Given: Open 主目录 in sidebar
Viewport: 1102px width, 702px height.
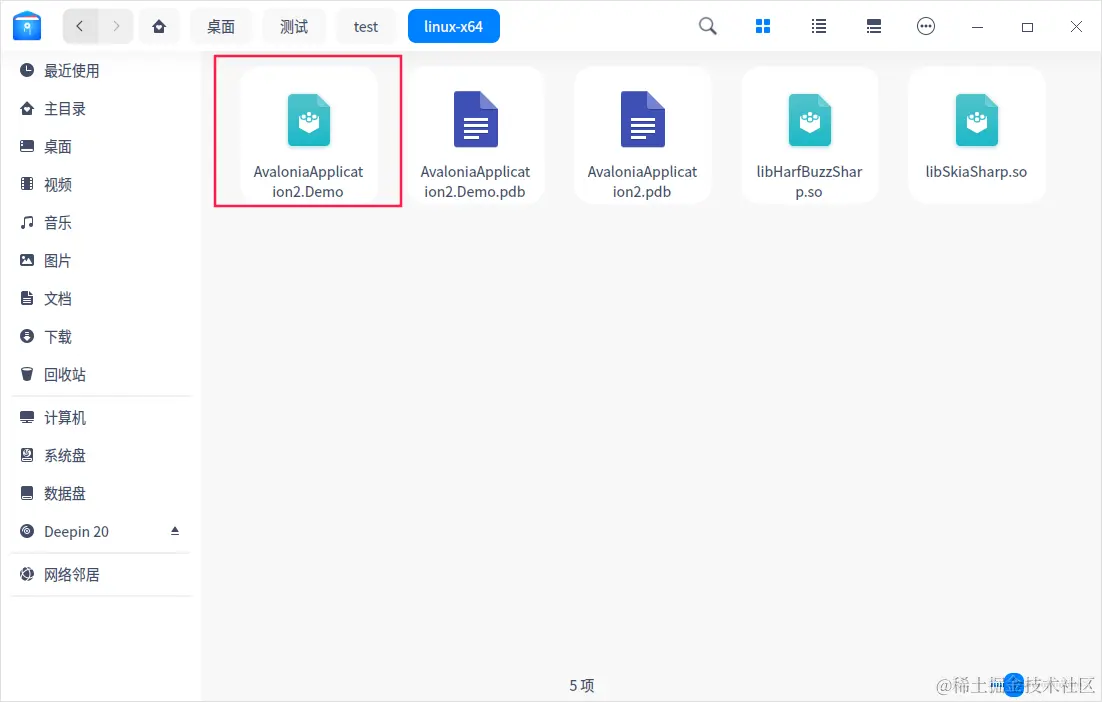Looking at the screenshot, I should point(101,108).
